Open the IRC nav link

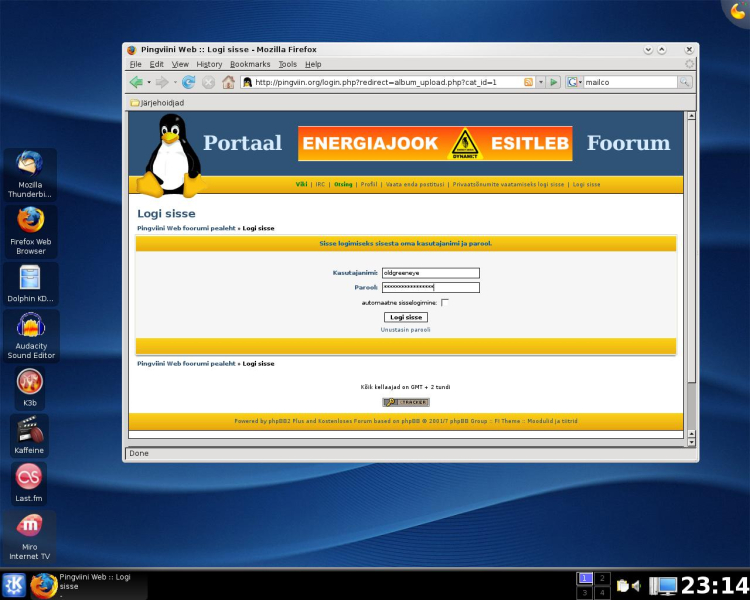point(320,184)
